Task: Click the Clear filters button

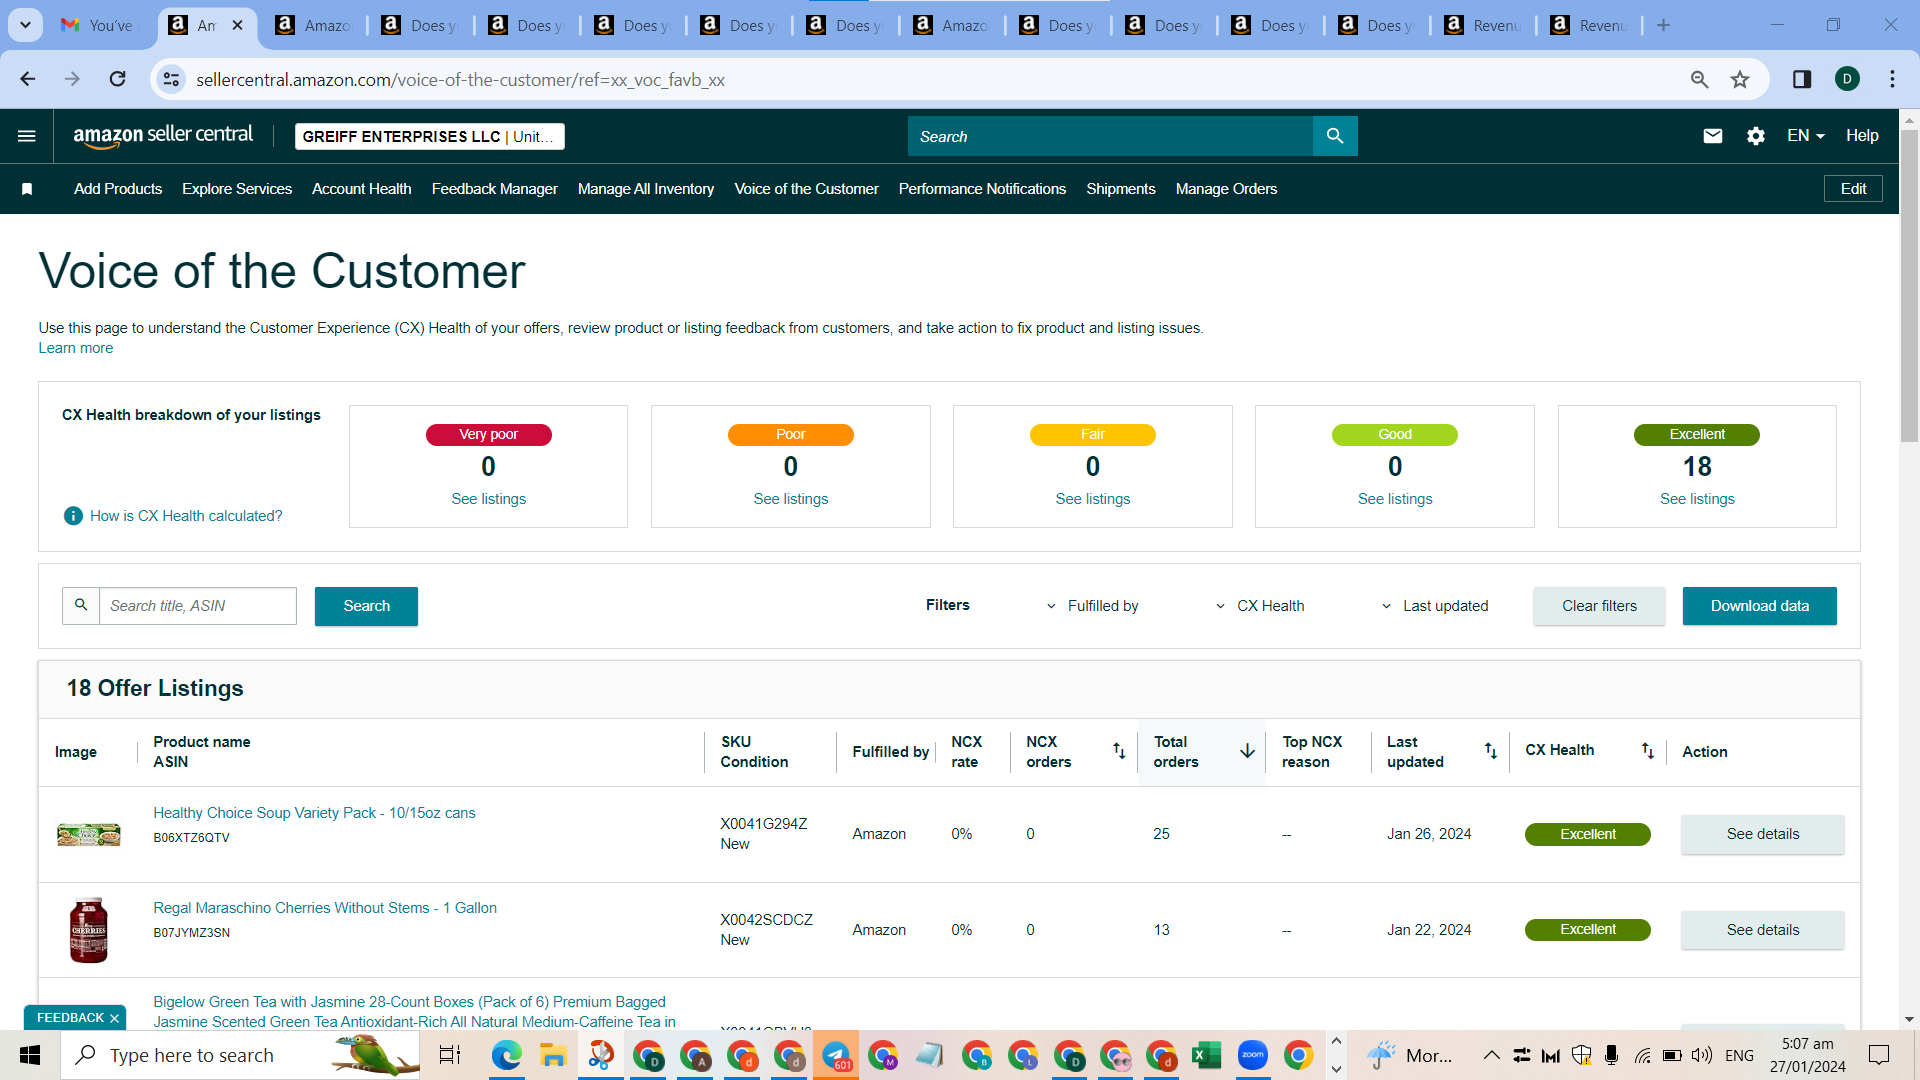Action: 1599,606
